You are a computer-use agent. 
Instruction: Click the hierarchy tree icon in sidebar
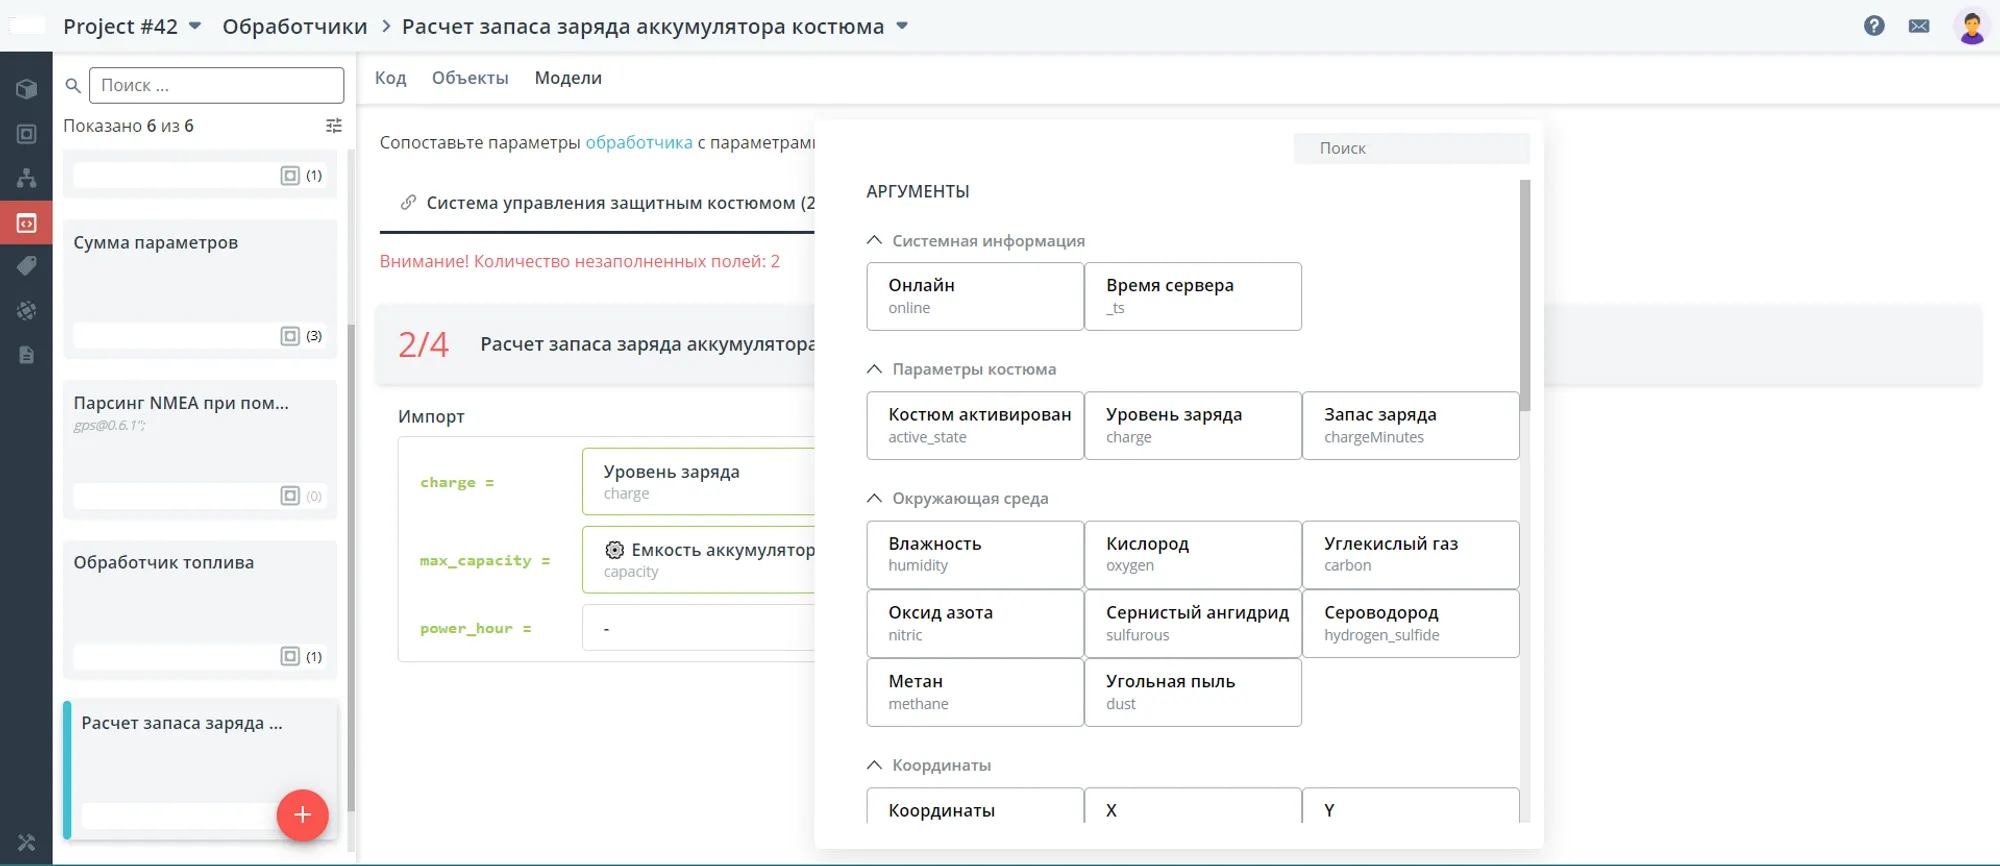[x=26, y=178]
